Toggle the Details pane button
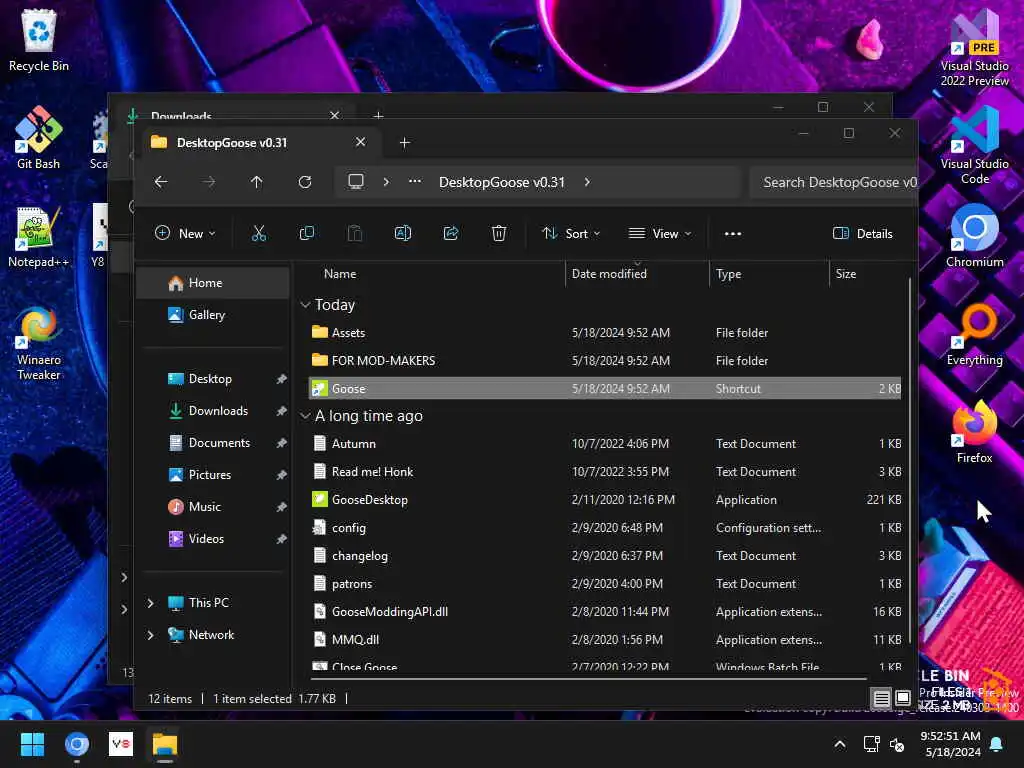 (x=863, y=233)
